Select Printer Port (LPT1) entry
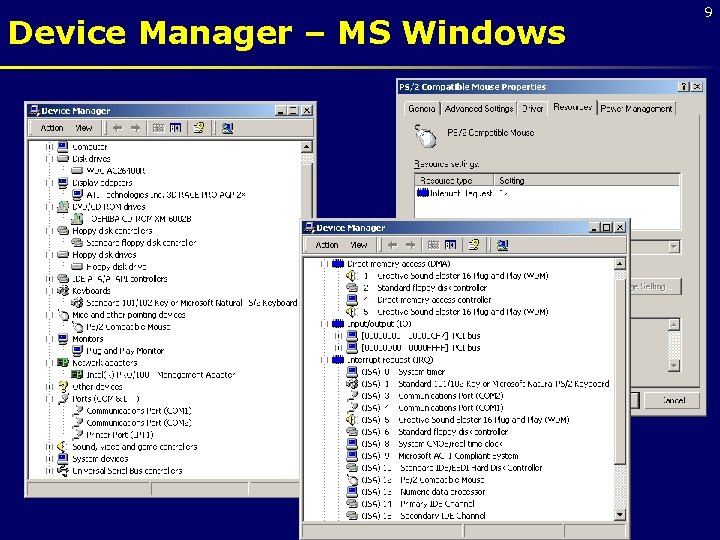The height and width of the screenshot is (540, 720). point(119,434)
